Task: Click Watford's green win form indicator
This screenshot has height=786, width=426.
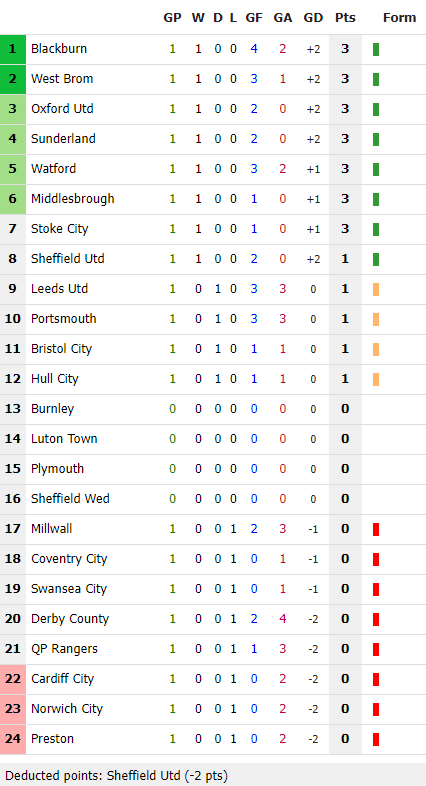Action: pyautogui.click(x=376, y=169)
